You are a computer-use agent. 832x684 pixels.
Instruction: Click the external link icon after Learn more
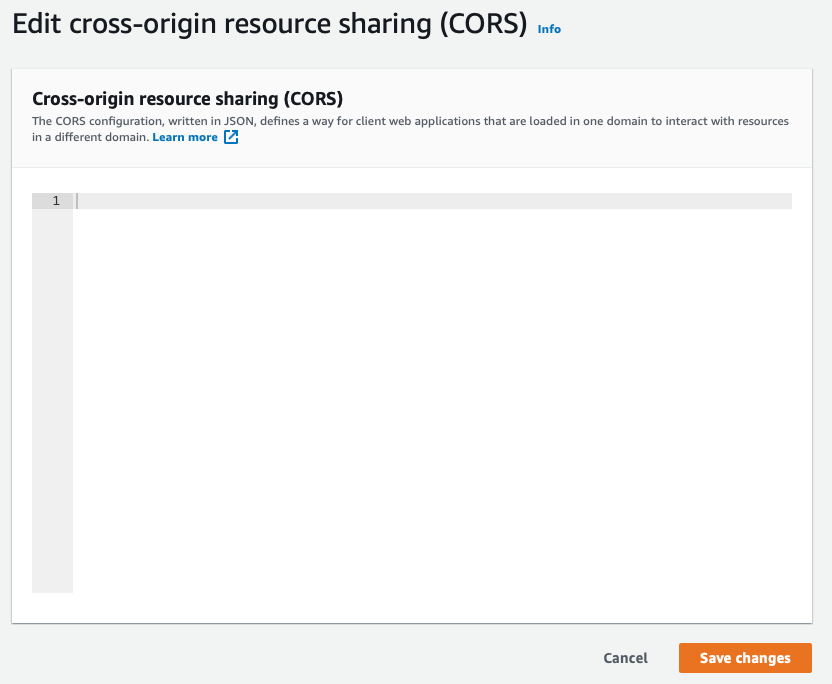[231, 137]
